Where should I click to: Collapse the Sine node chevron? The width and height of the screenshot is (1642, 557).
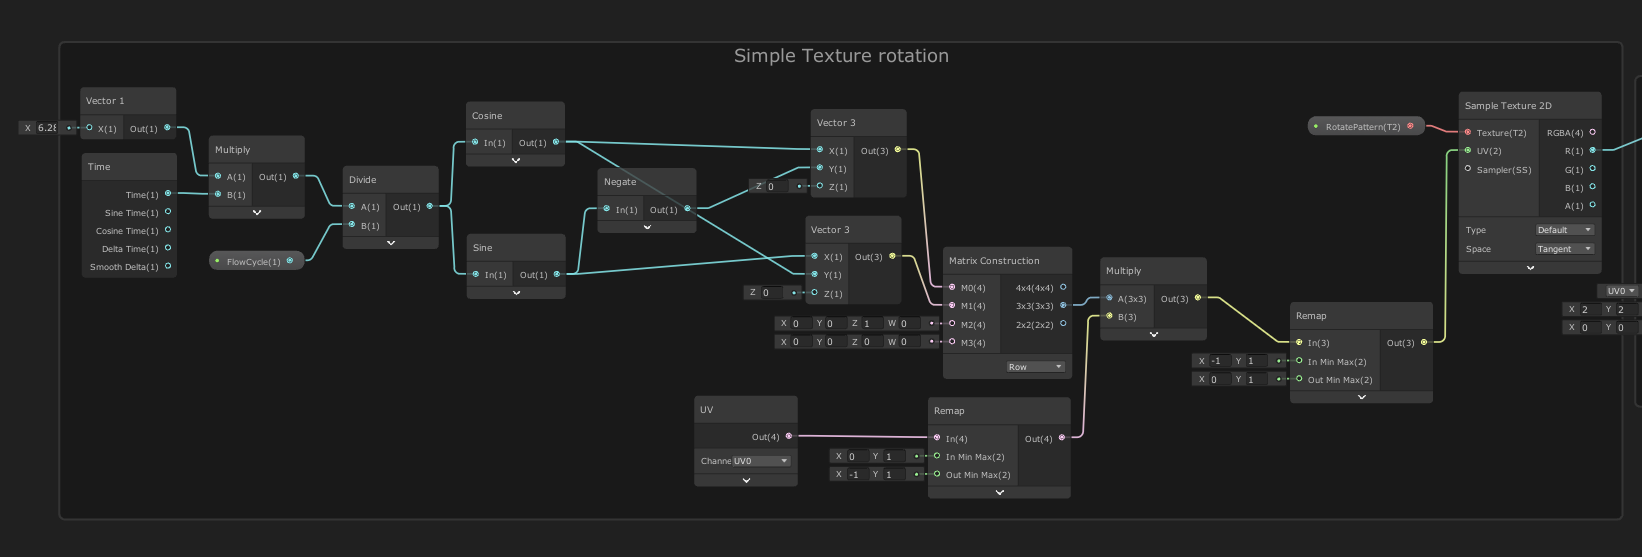tap(516, 292)
